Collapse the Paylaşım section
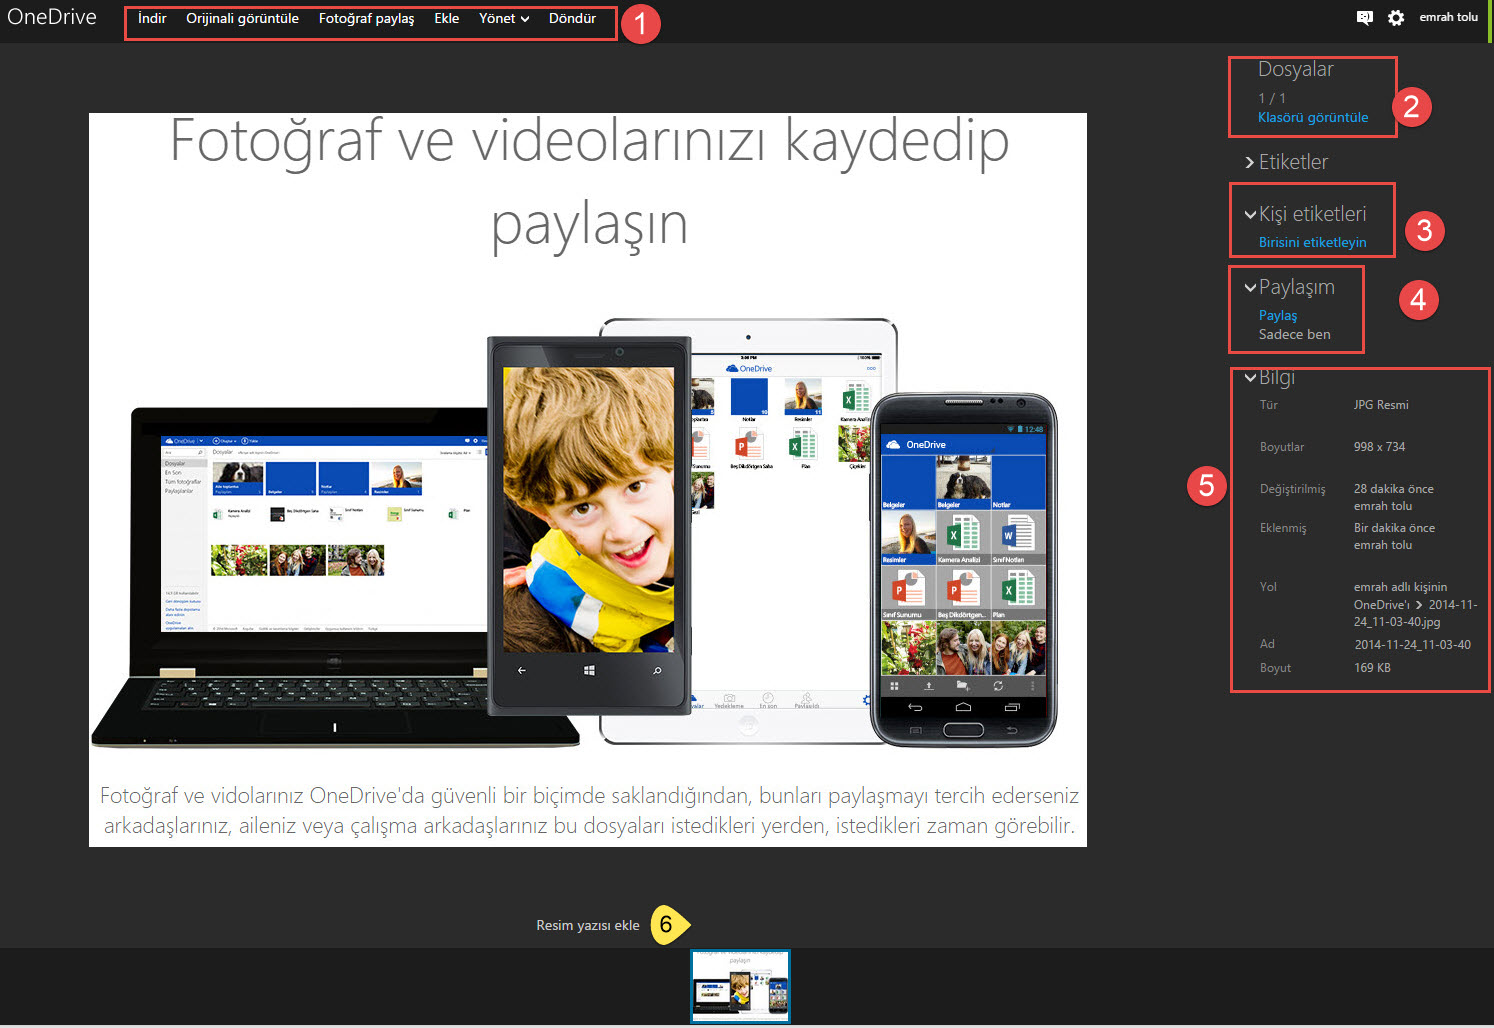 pos(1289,287)
